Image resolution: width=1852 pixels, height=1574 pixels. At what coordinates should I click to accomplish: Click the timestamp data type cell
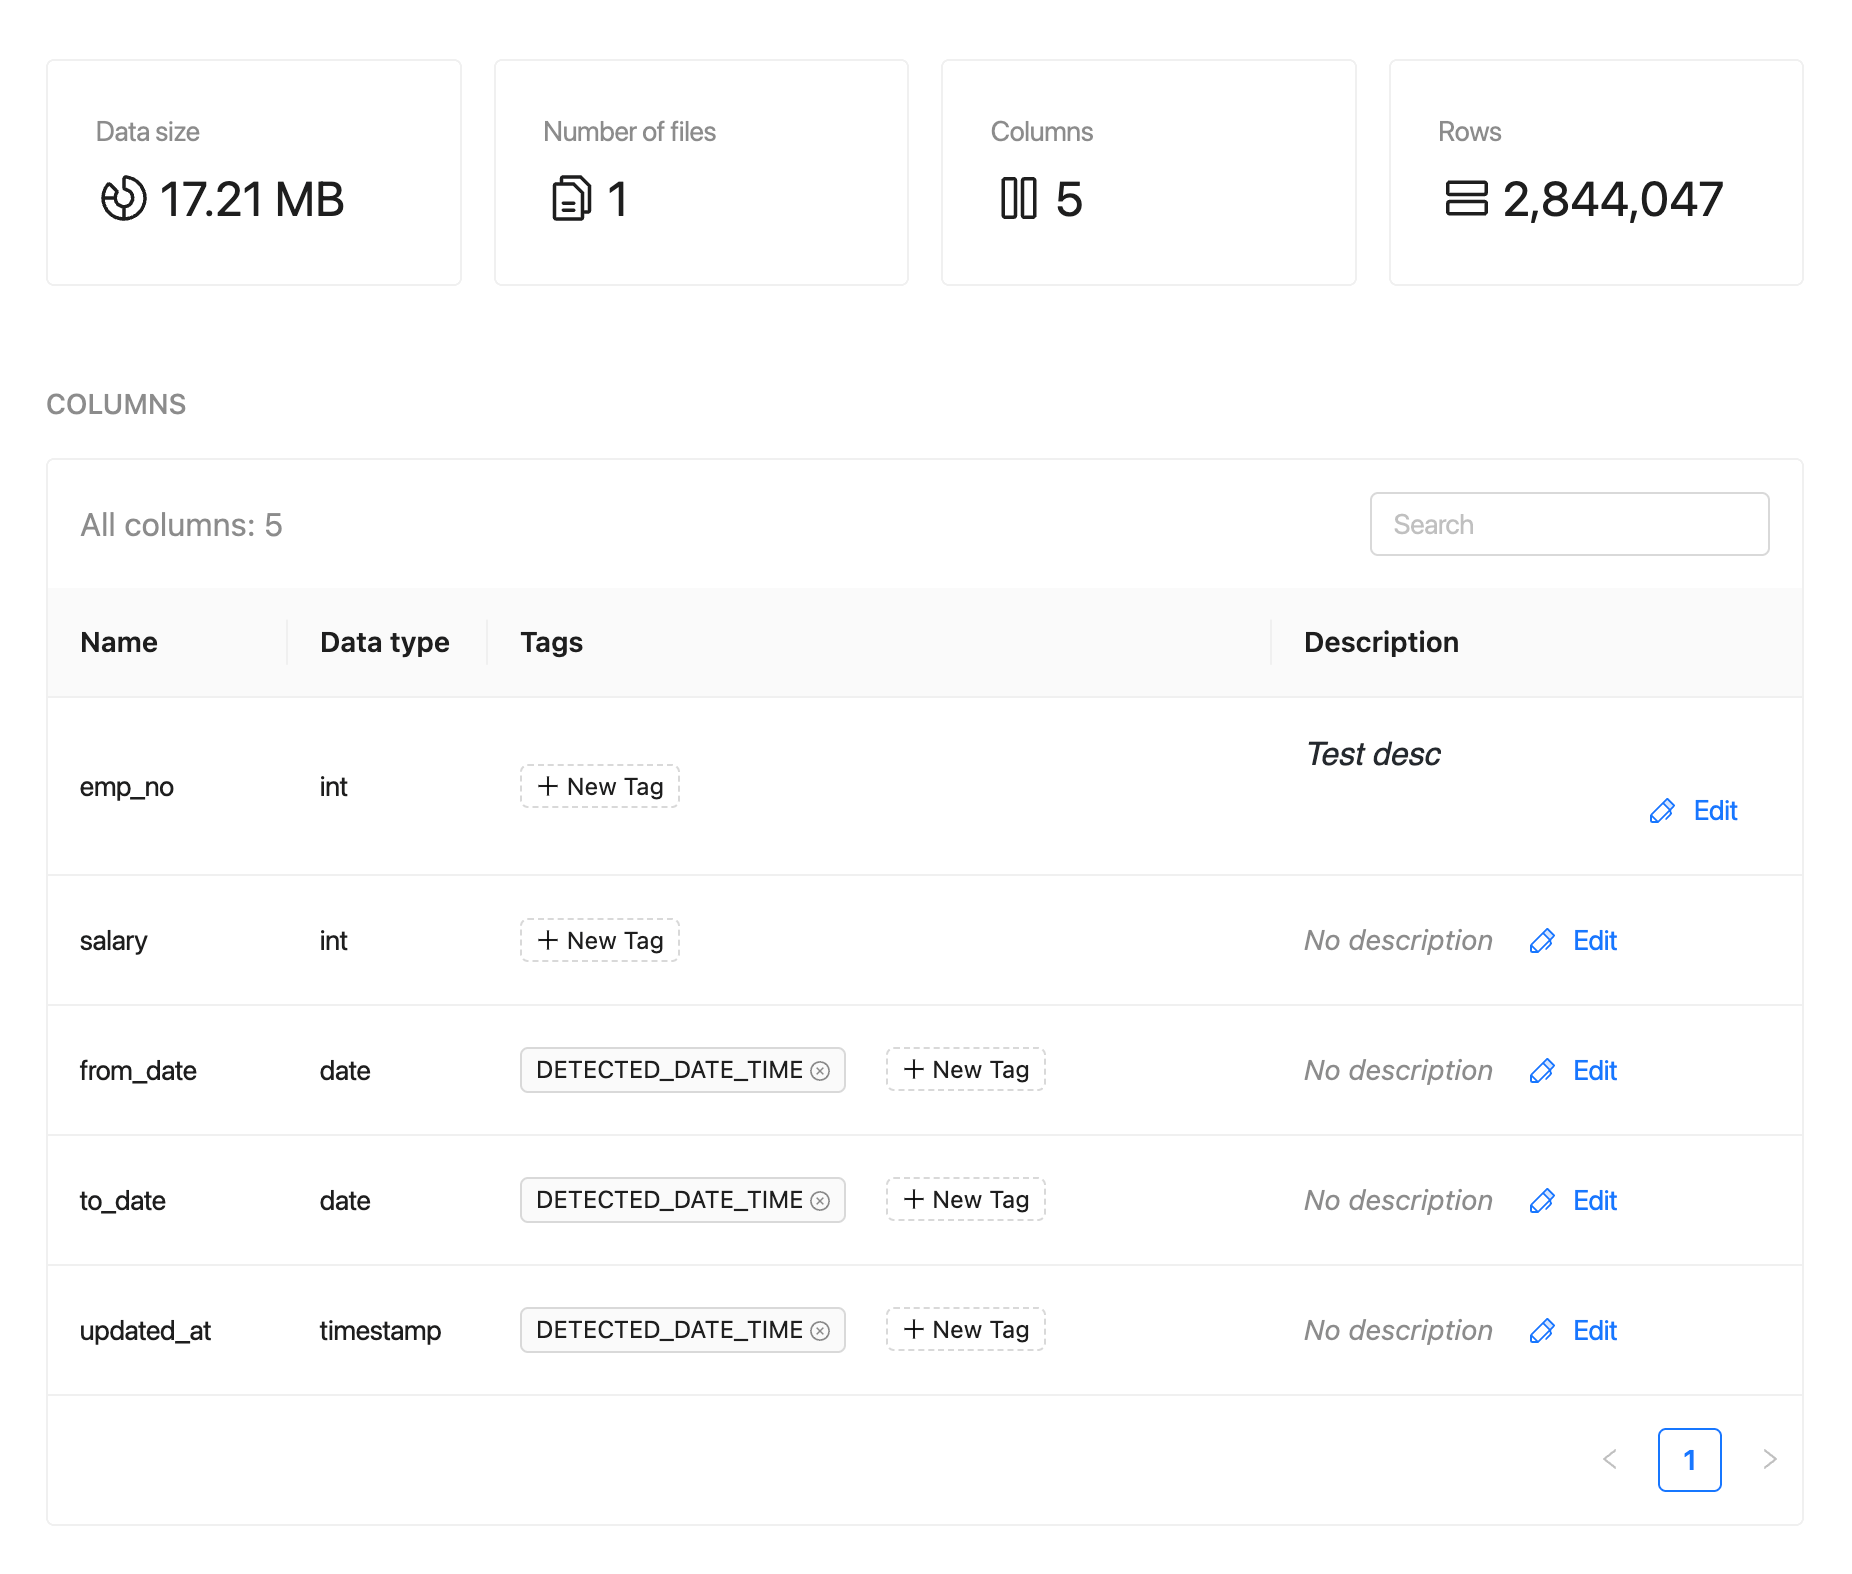tap(380, 1331)
